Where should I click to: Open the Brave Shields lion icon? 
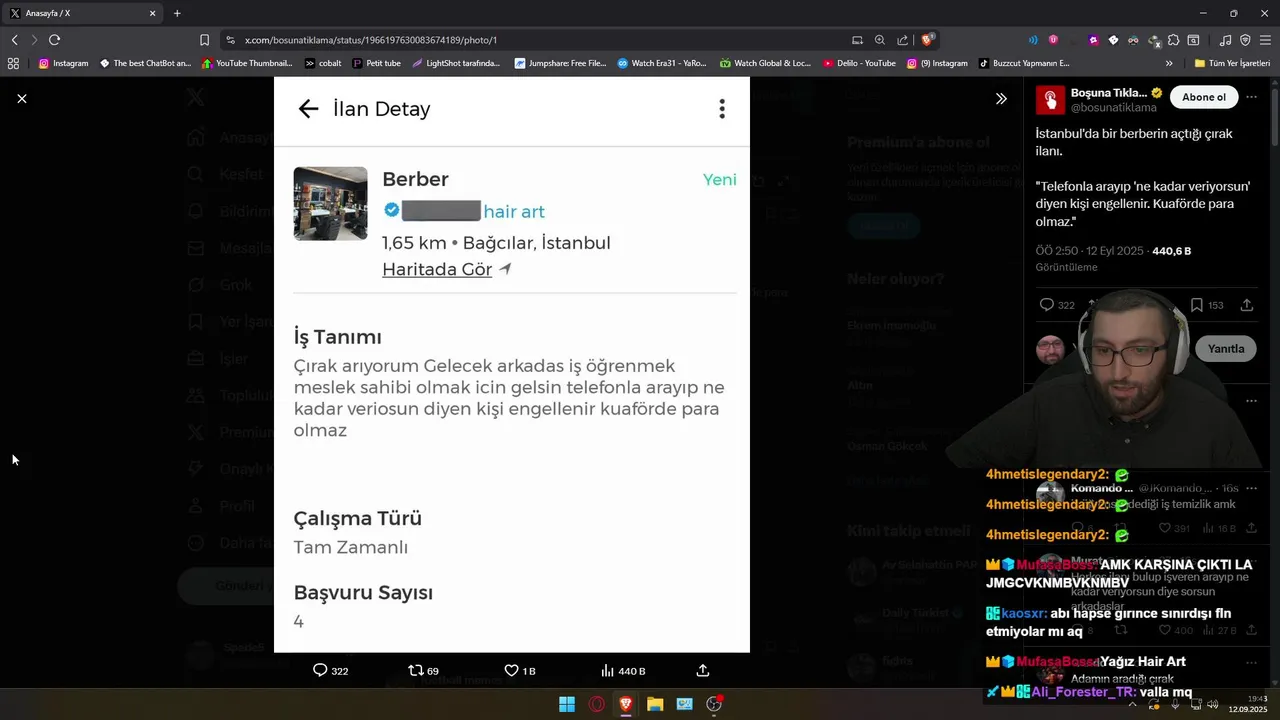tap(928, 40)
